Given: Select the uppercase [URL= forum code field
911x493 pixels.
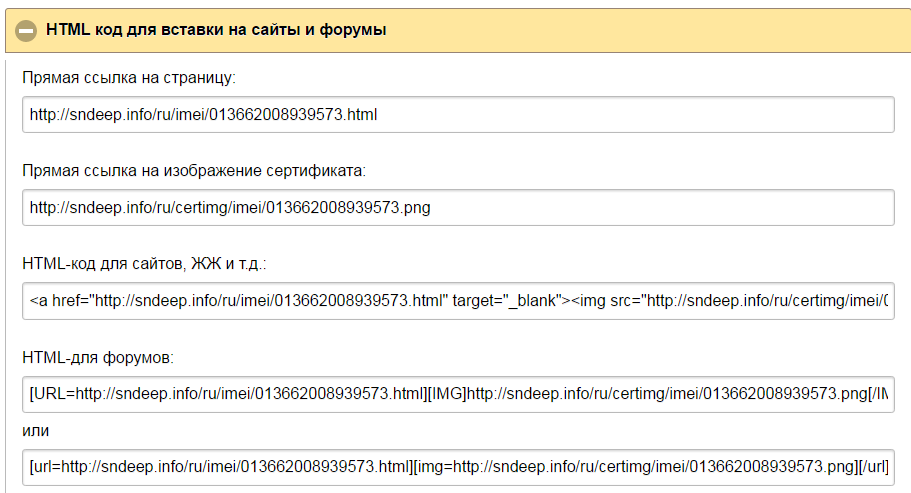Looking at the screenshot, I should point(457,393).
